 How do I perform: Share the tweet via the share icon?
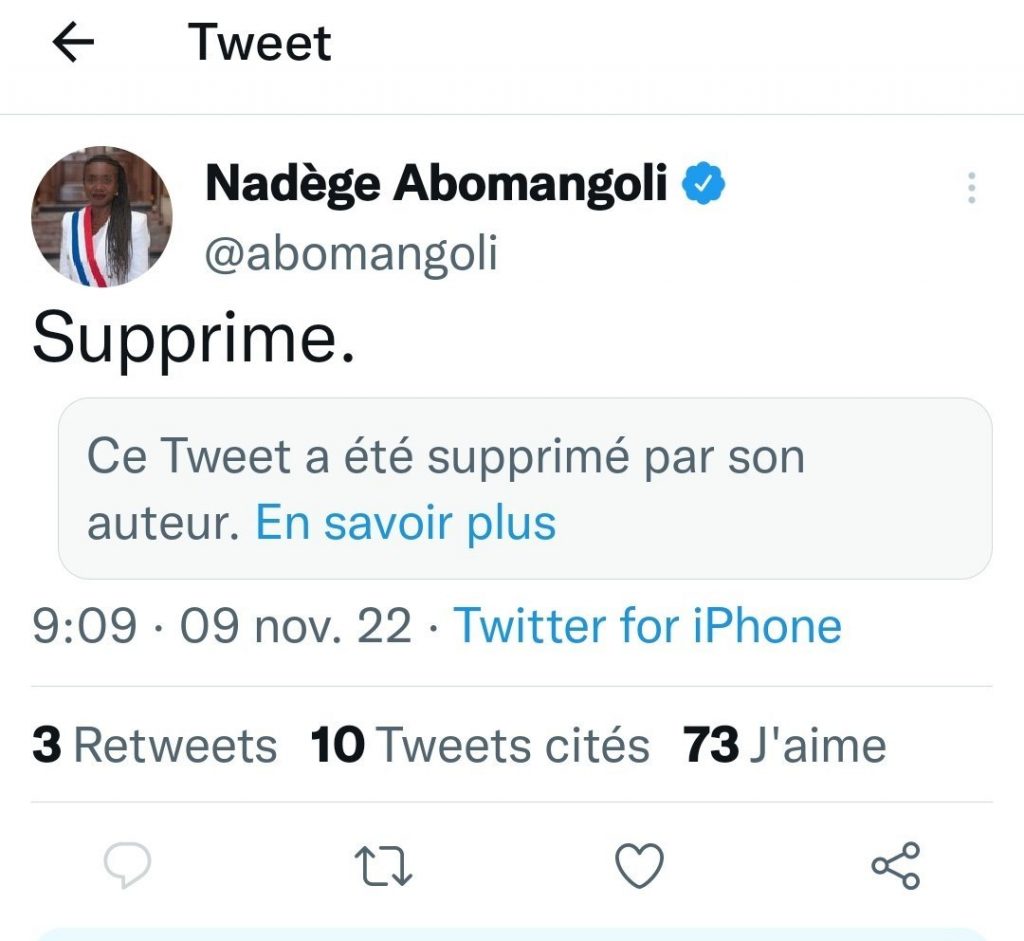pyautogui.click(x=895, y=866)
